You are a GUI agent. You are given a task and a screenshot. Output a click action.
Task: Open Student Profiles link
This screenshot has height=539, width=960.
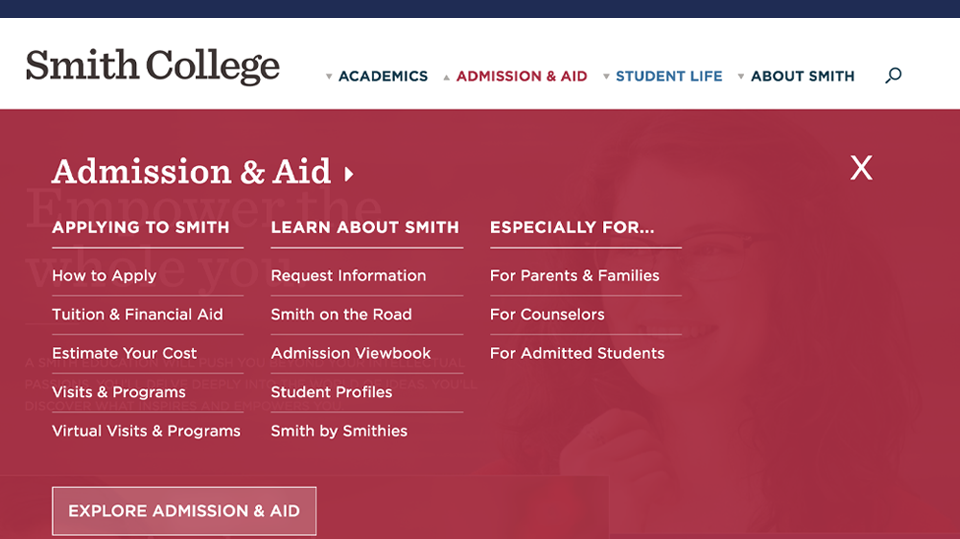pyautogui.click(x=331, y=392)
